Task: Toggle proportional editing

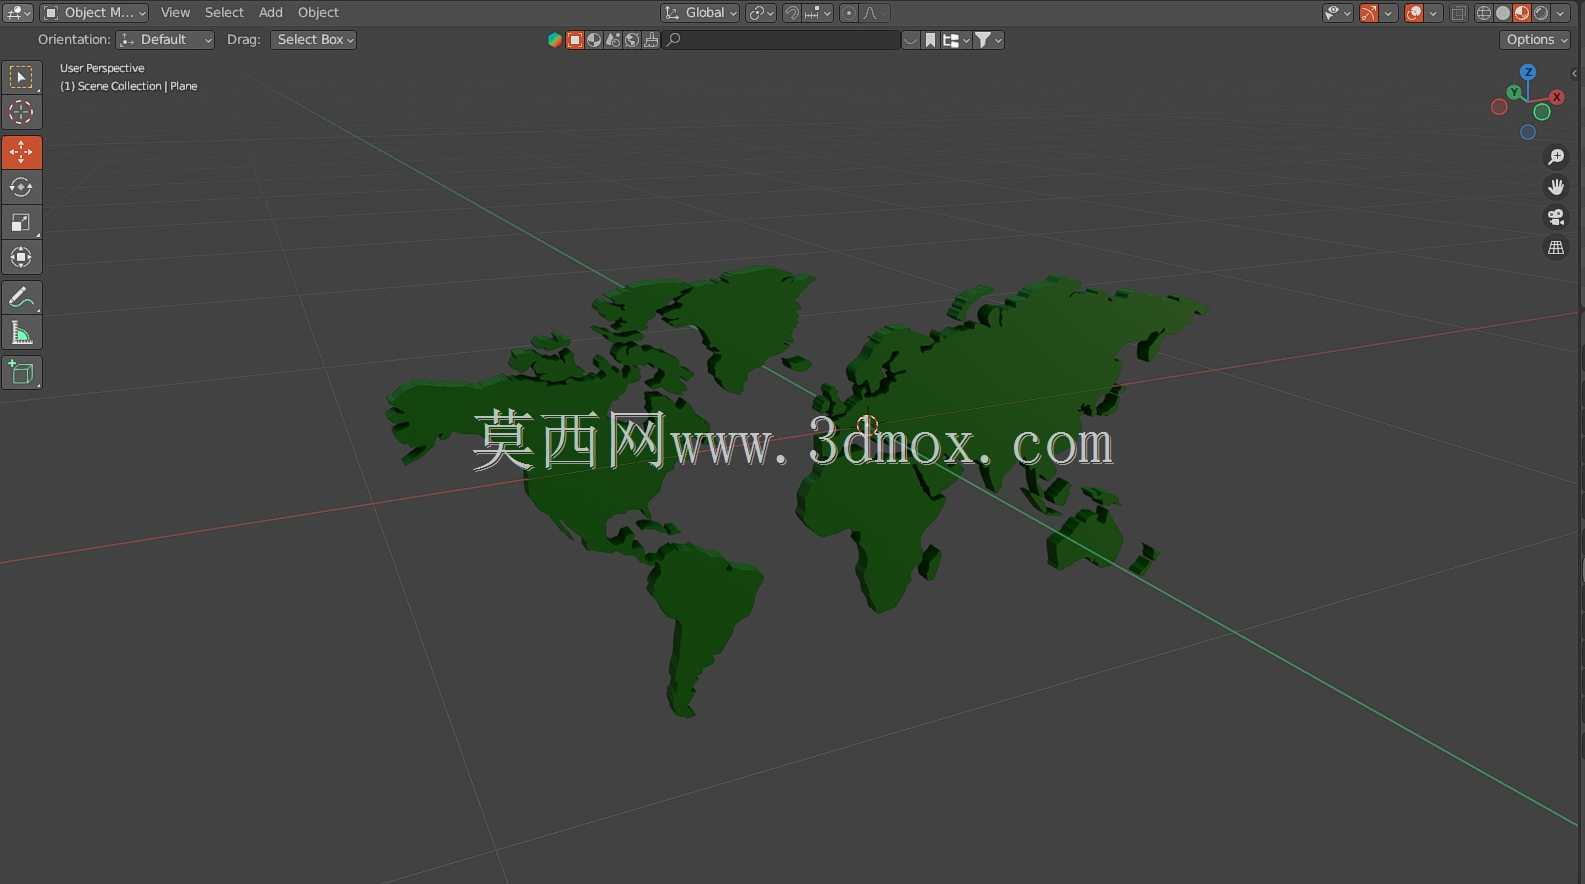Action: tap(849, 13)
